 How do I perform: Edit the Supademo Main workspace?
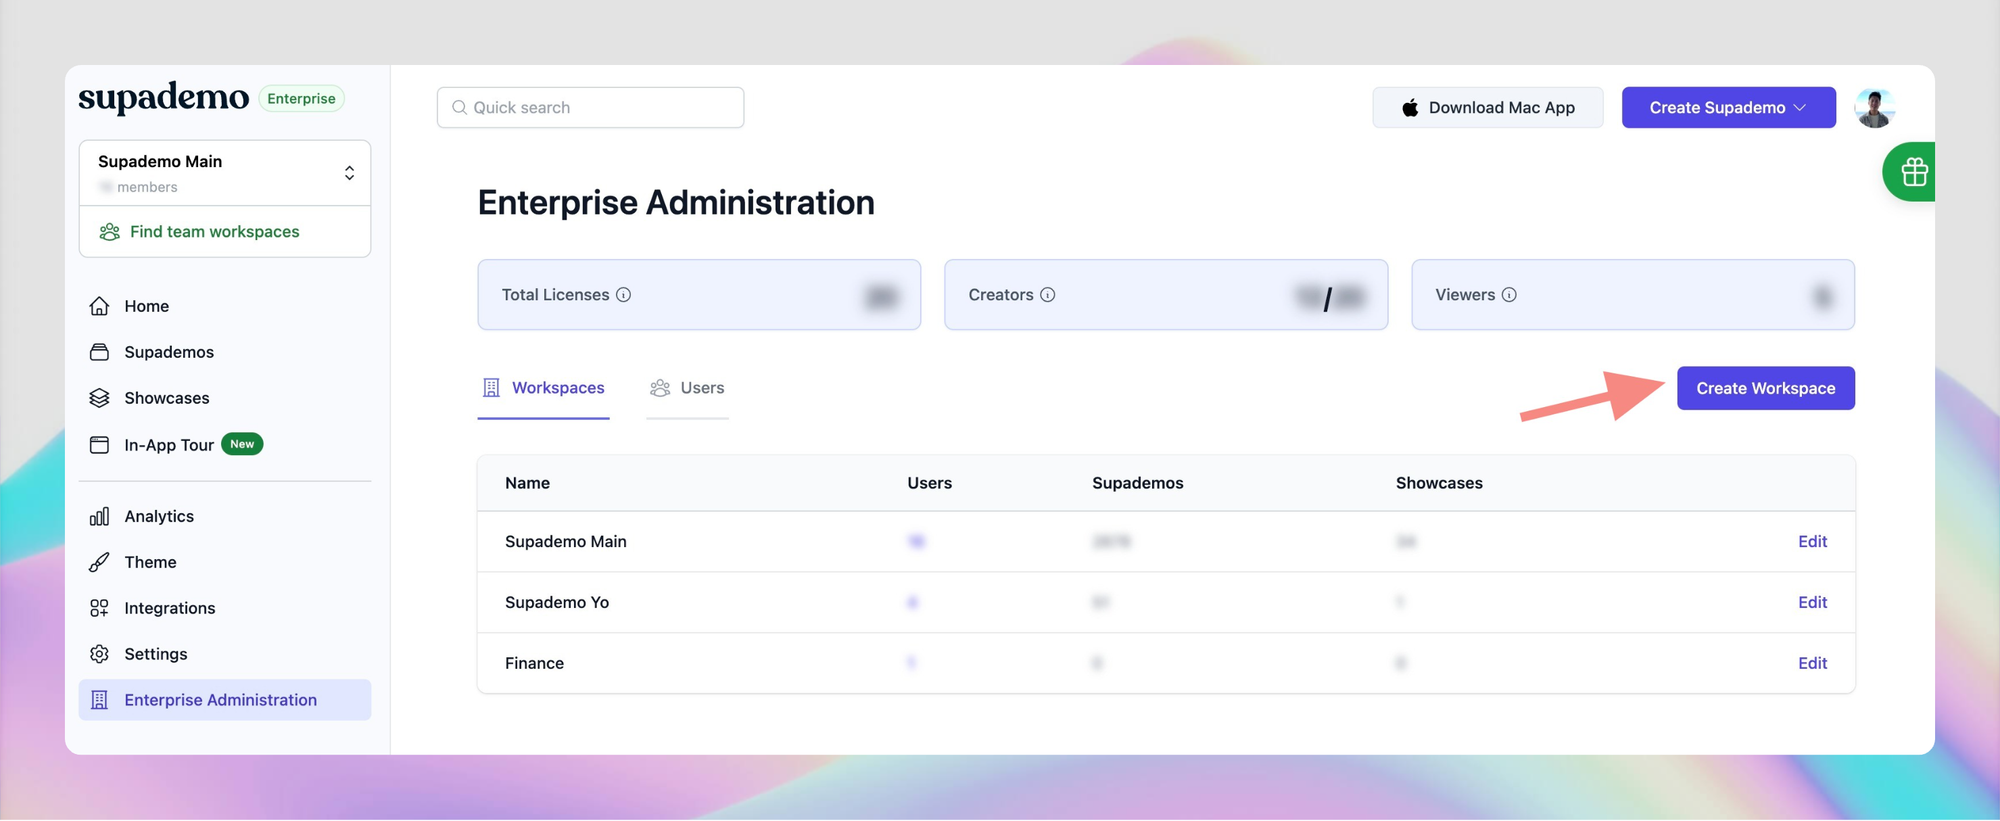[1812, 542]
